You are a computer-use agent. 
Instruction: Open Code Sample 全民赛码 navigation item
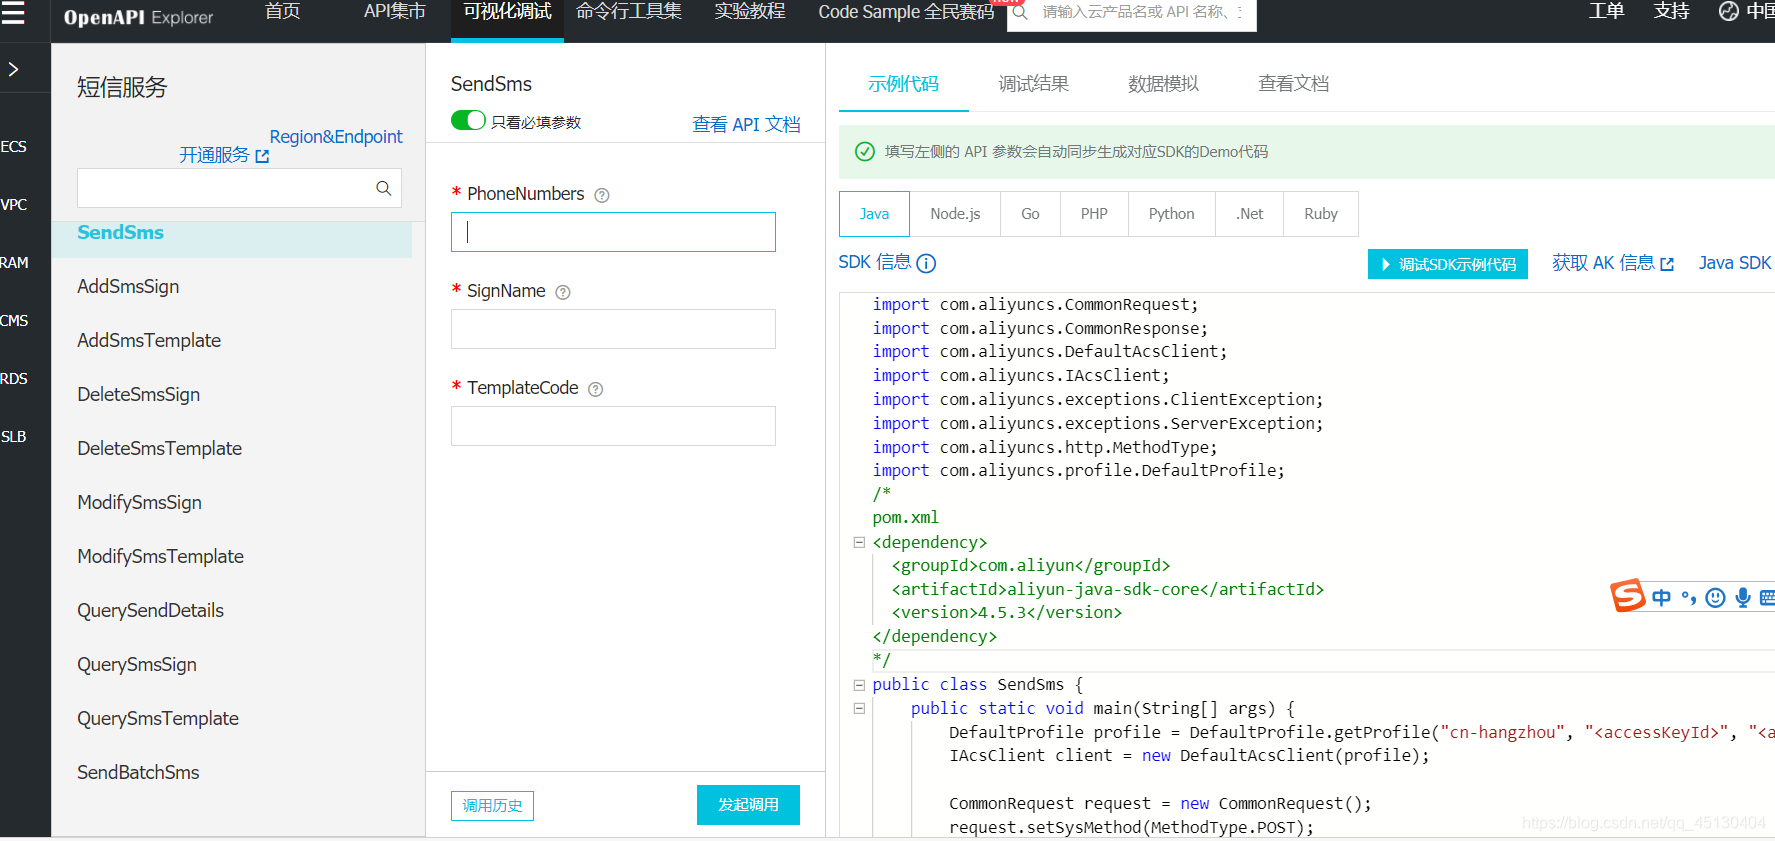pos(906,12)
